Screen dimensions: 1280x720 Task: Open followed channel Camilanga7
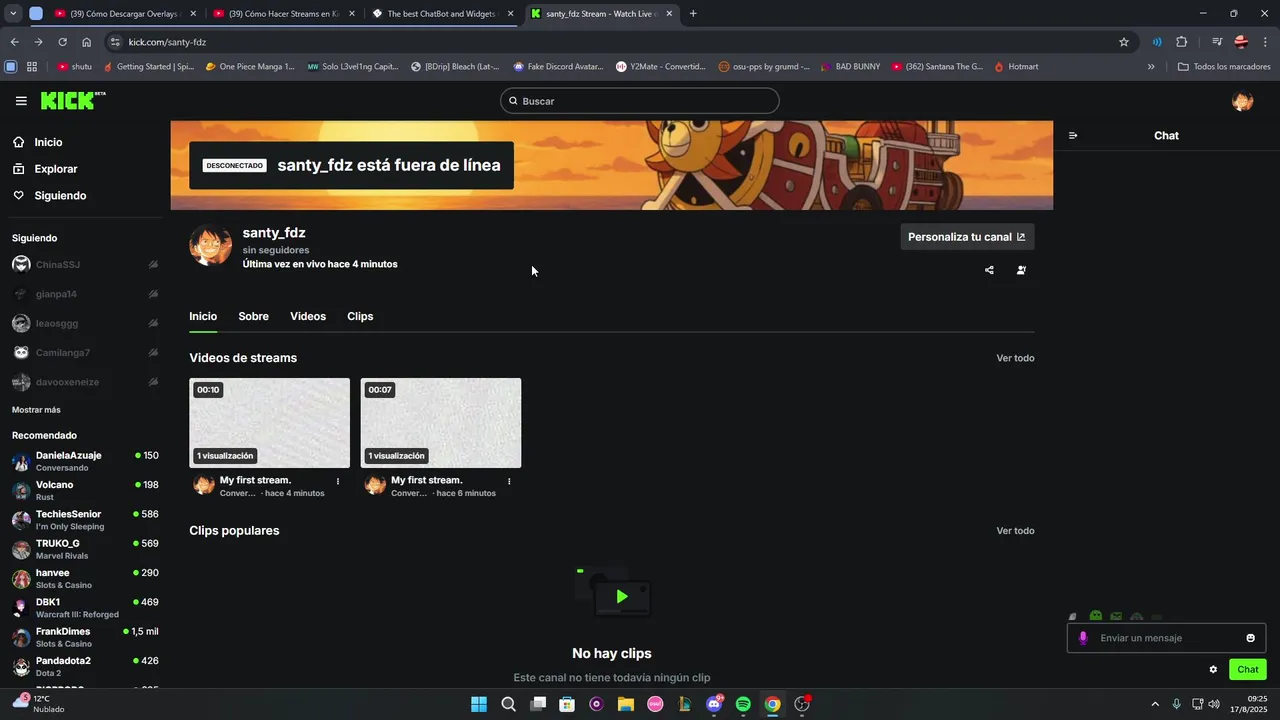[x=85, y=353]
